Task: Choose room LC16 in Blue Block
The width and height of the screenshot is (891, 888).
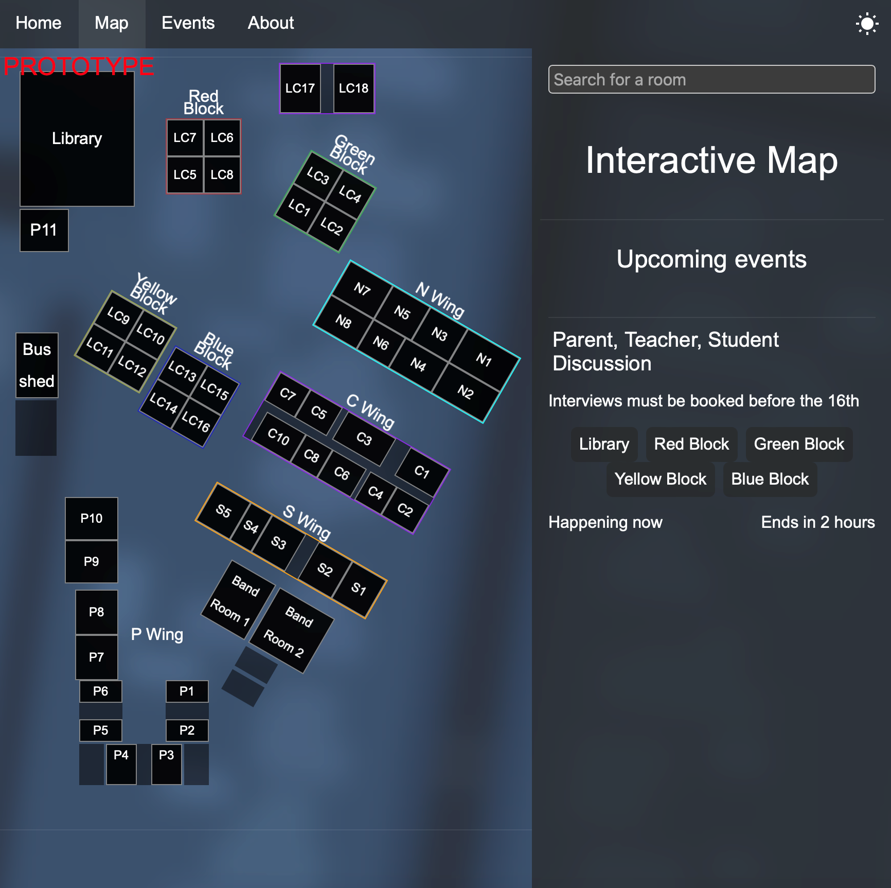Action: pos(196,422)
